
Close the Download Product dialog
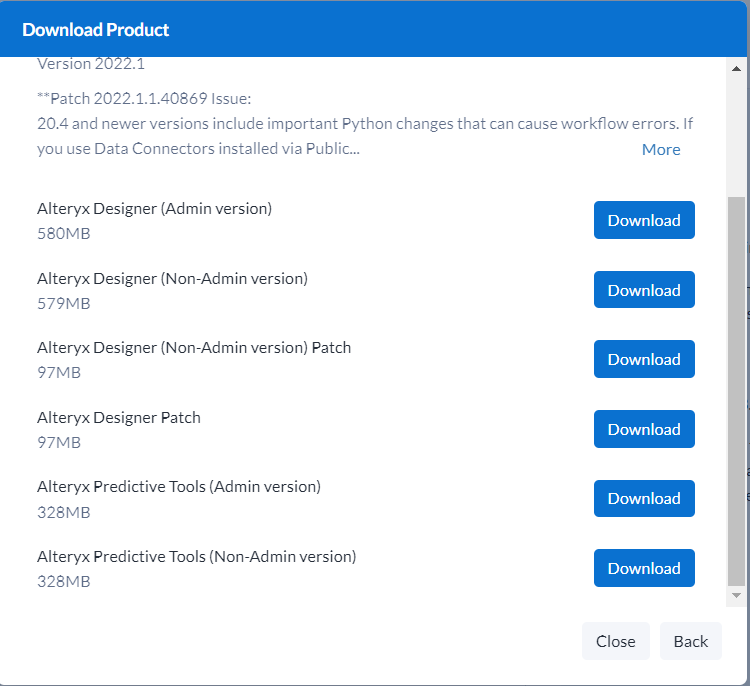pyautogui.click(x=615, y=642)
